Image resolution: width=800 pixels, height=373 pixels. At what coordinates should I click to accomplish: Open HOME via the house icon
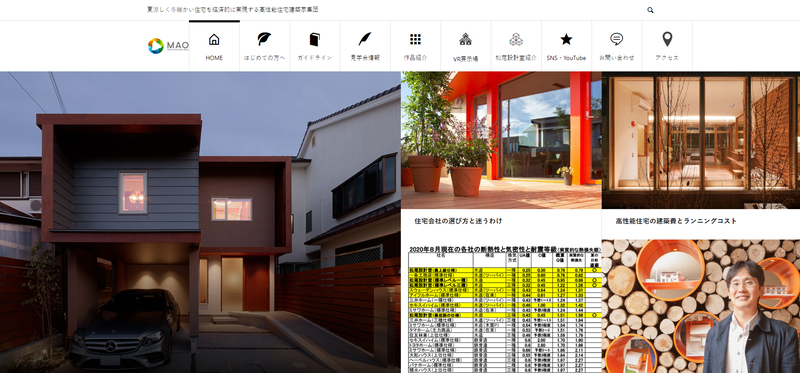[214, 39]
